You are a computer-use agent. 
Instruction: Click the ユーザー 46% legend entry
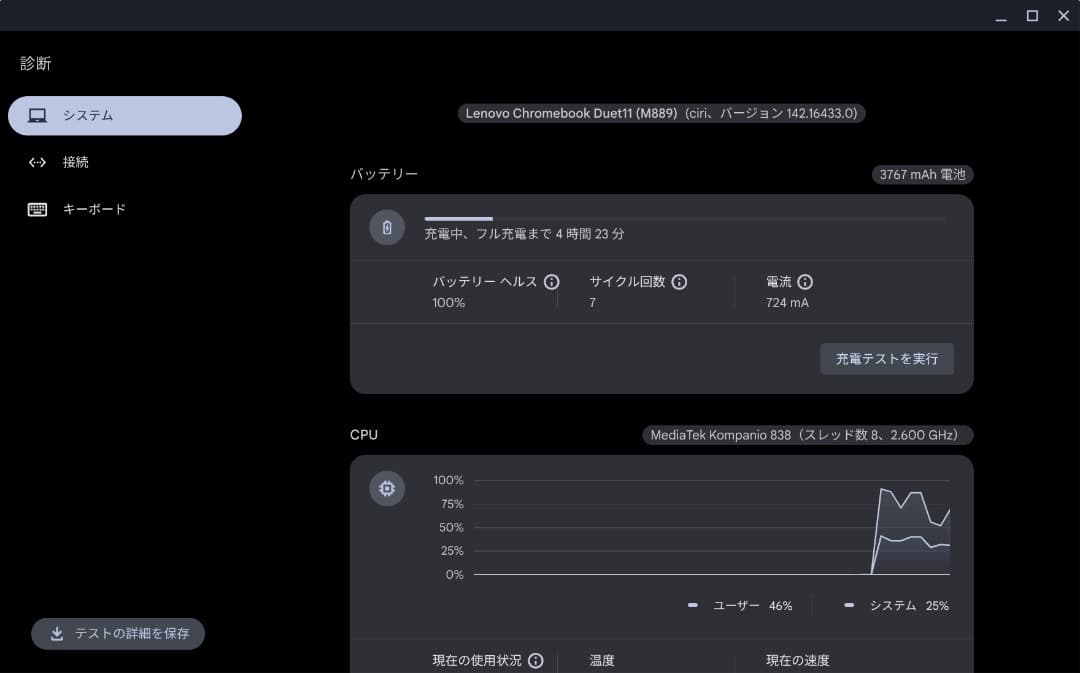(x=743, y=605)
